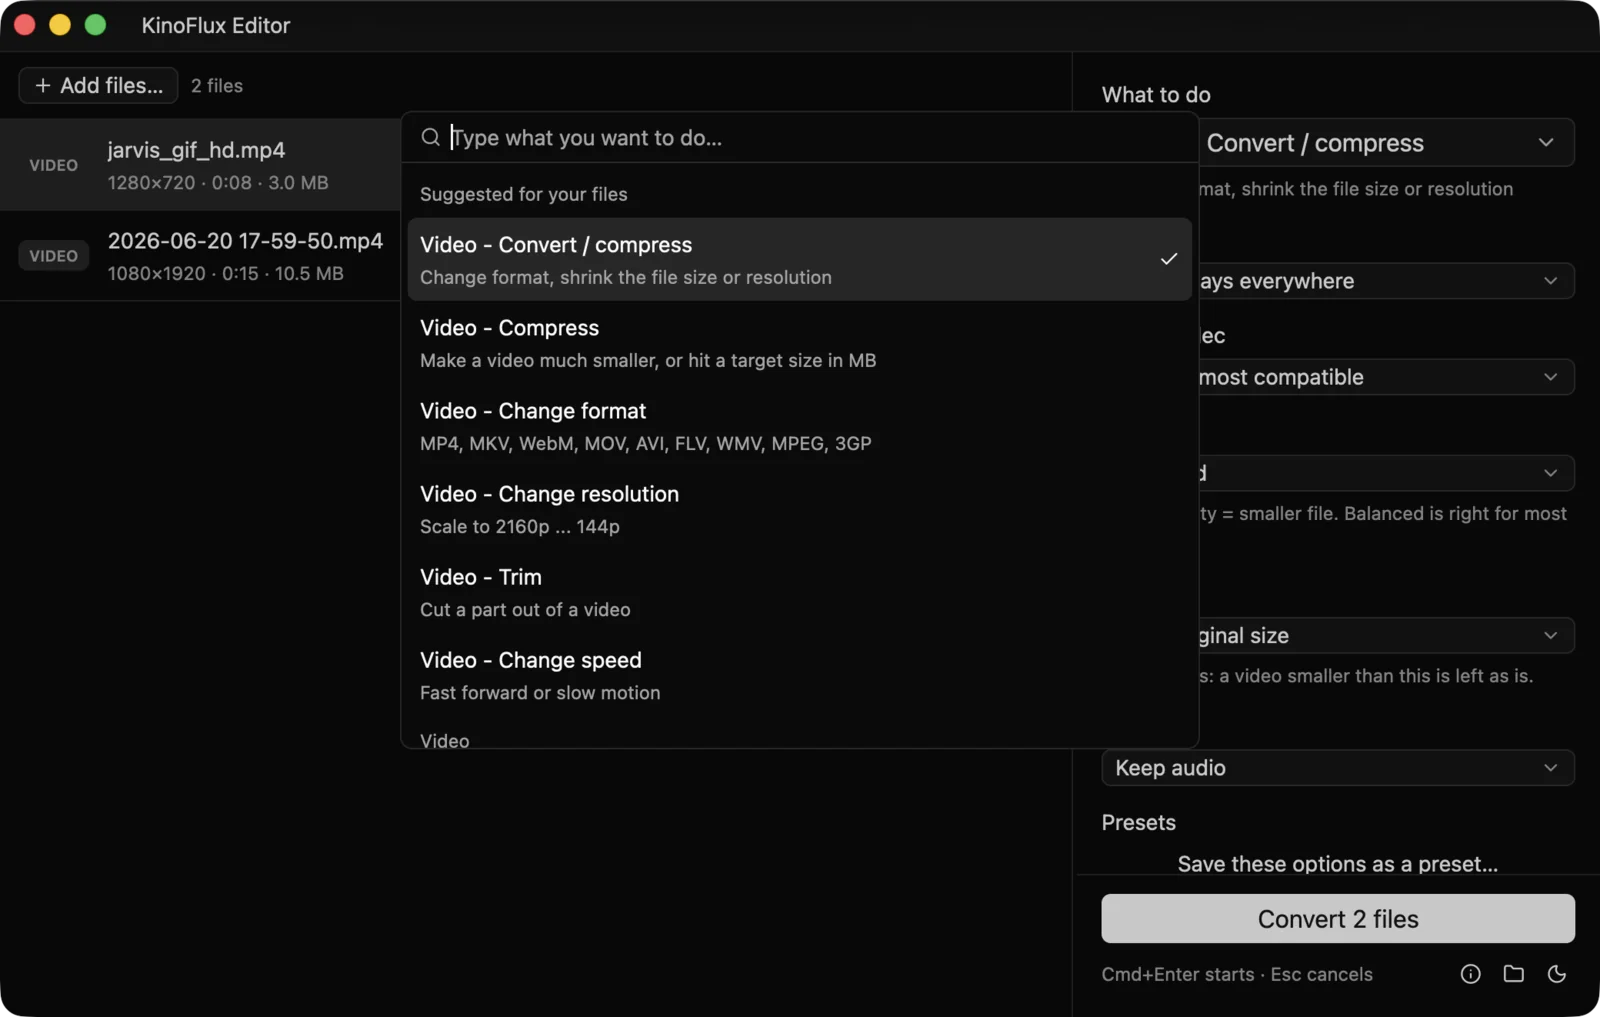Click the KinoFlux Editor window title
The image size is (1600, 1017).
coord(216,25)
